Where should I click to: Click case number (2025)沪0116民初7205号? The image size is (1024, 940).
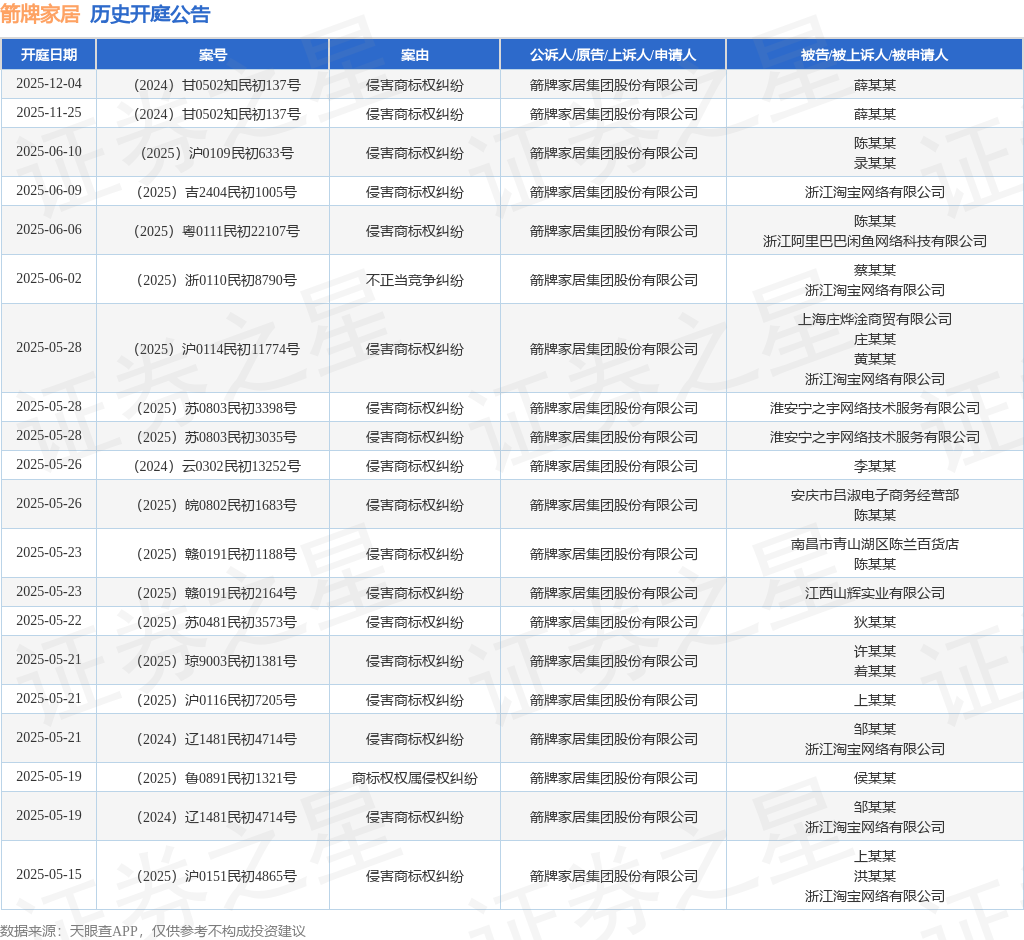click(x=217, y=700)
